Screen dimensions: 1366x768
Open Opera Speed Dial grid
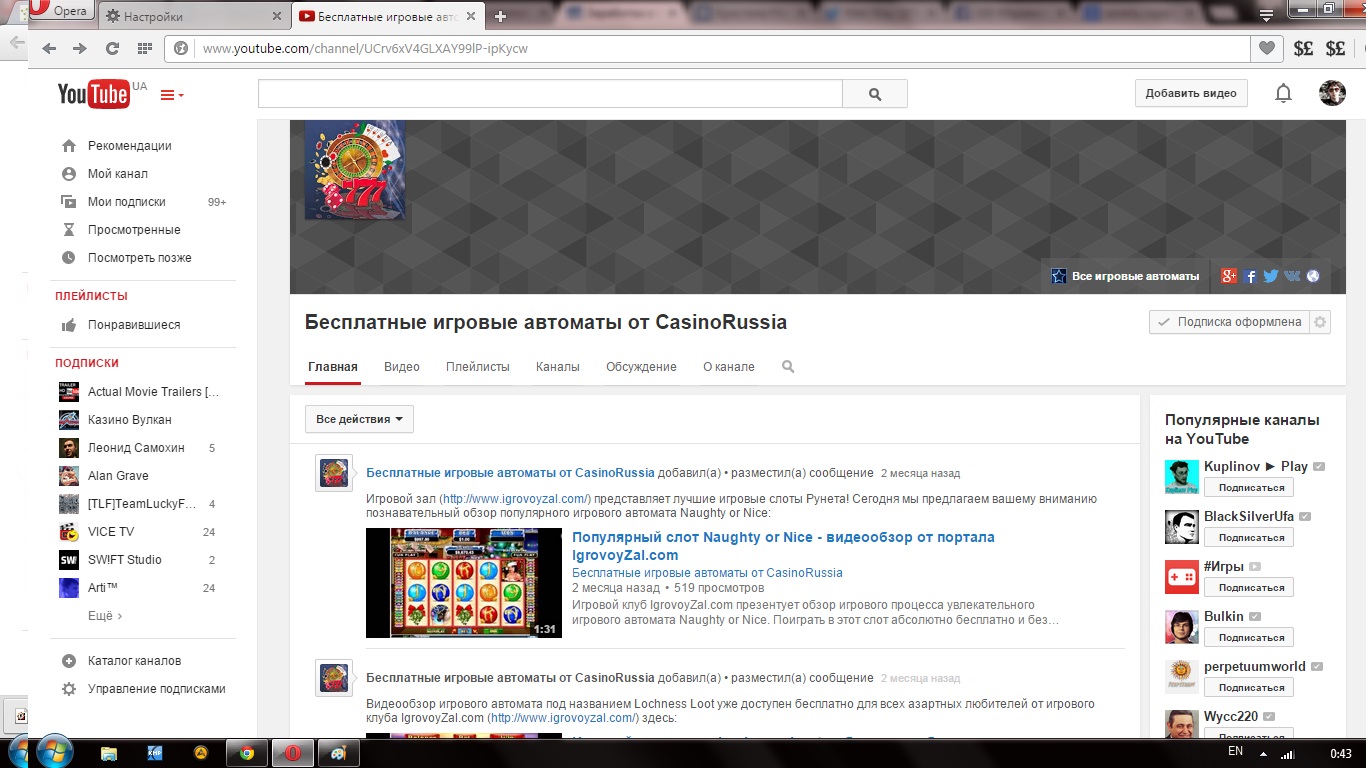(144, 48)
